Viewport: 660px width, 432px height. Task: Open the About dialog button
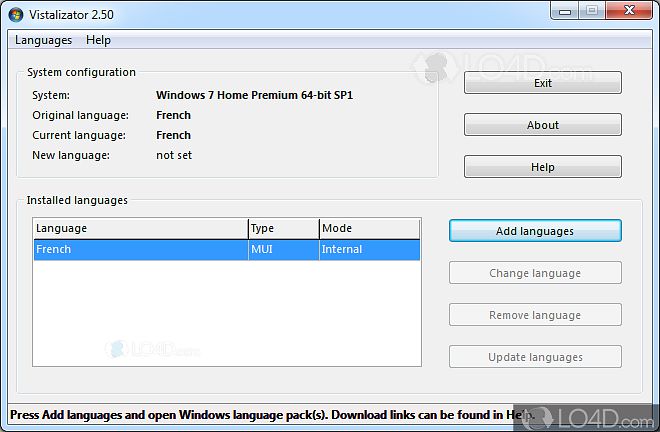[543, 125]
